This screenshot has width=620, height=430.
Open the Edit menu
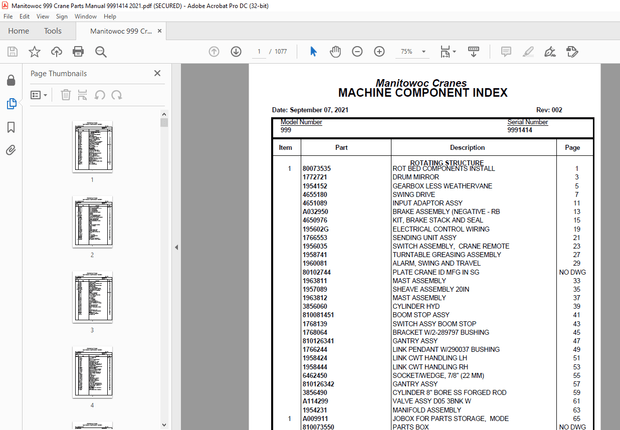pyautogui.click(x=25, y=16)
